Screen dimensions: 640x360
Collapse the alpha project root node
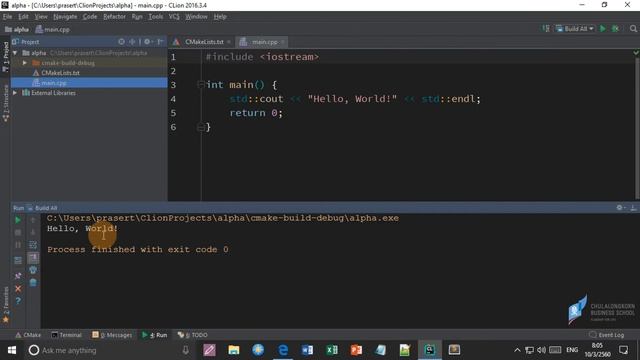click(x=15, y=53)
